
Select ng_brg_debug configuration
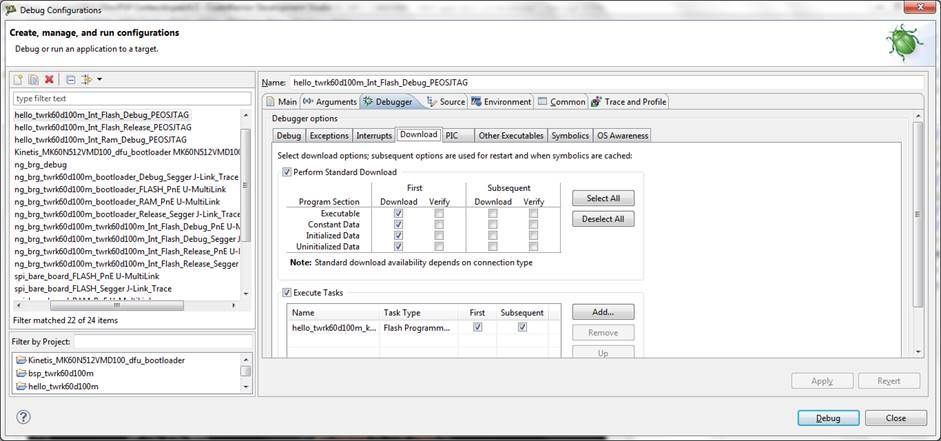click(x=40, y=164)
